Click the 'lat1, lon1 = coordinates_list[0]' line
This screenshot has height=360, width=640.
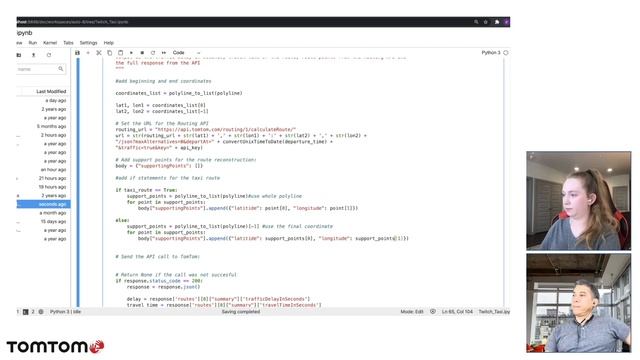(x=160, y=105)
